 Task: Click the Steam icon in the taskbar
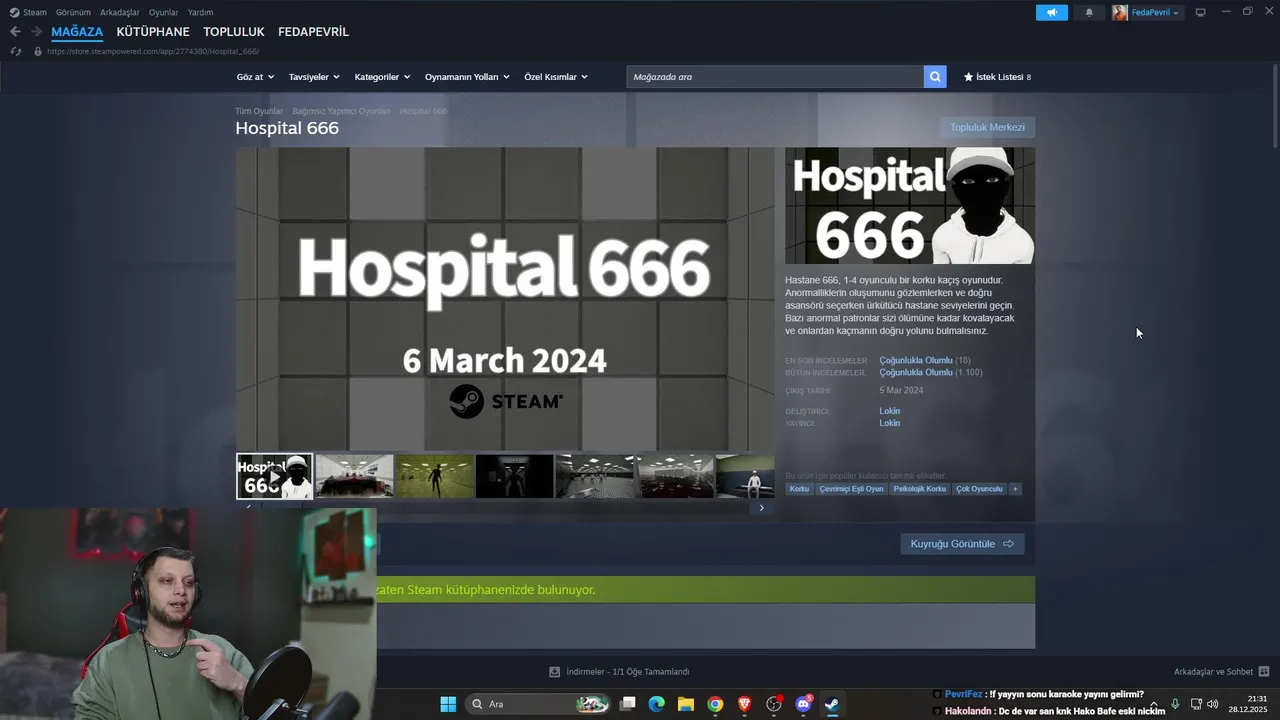[832, 704]
